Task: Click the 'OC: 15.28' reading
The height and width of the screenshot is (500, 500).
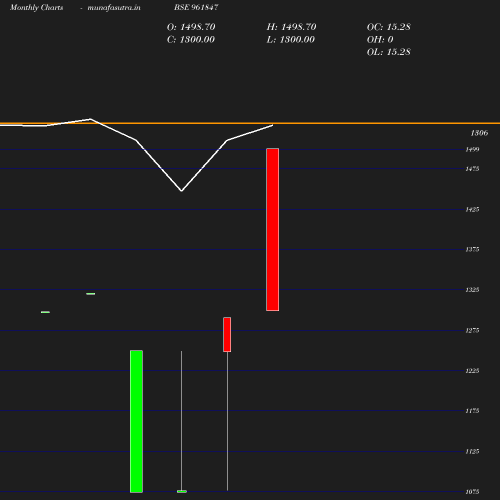Action: tap(389, 27)
